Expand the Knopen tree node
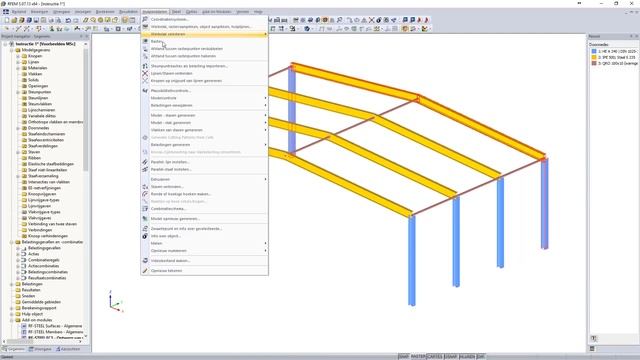Screen dimensions: 640x360 tap(18, 56)
